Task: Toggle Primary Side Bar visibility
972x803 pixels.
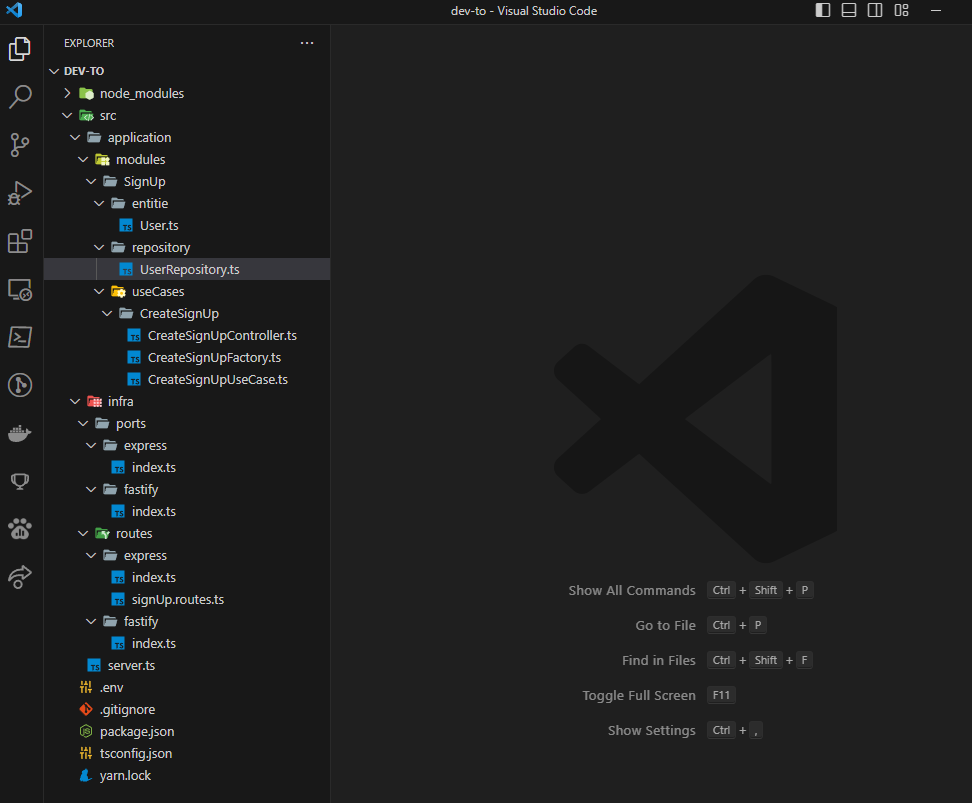Action: [823, 10]
